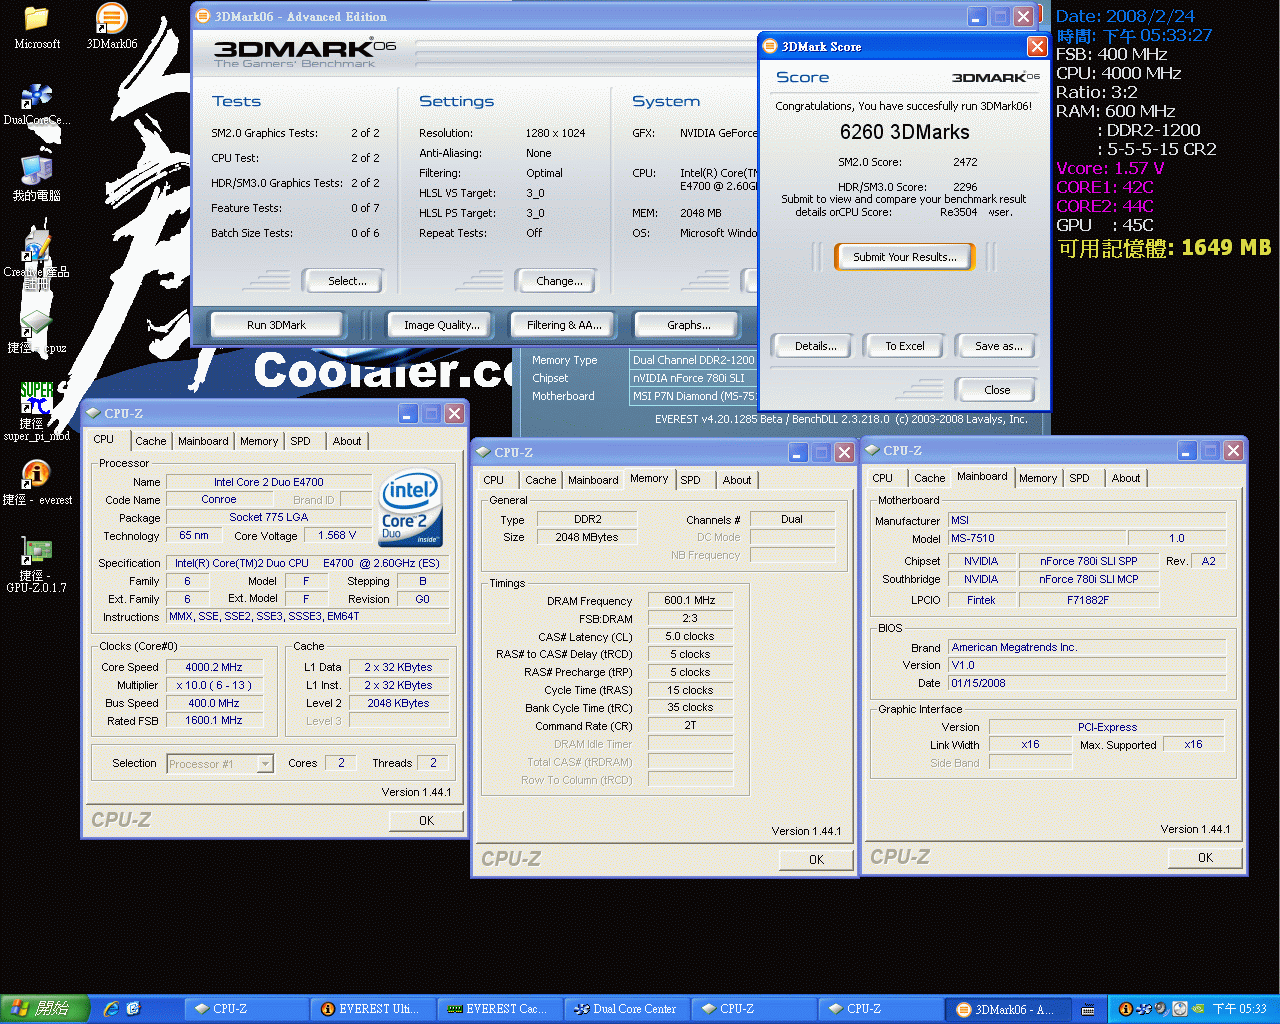Image resolution: width=1280 pixels, height=1024 pixels.
Task: Launch the cpuz shortcut on desktop
Action: 37,332
